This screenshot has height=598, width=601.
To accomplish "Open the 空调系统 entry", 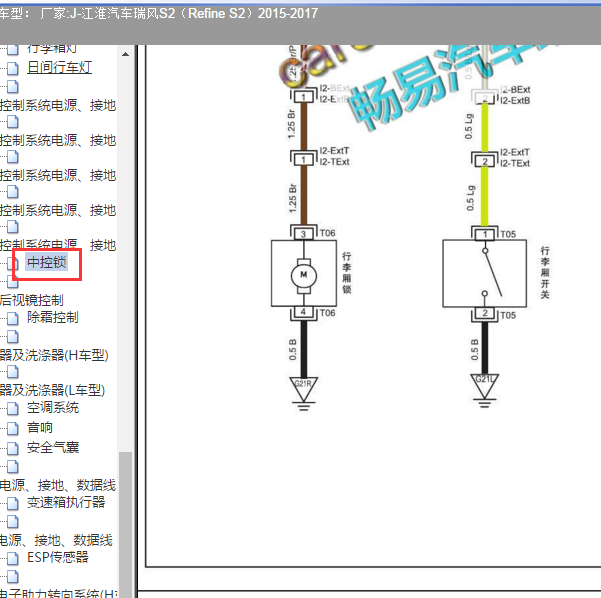I will (x=53, y=407).
